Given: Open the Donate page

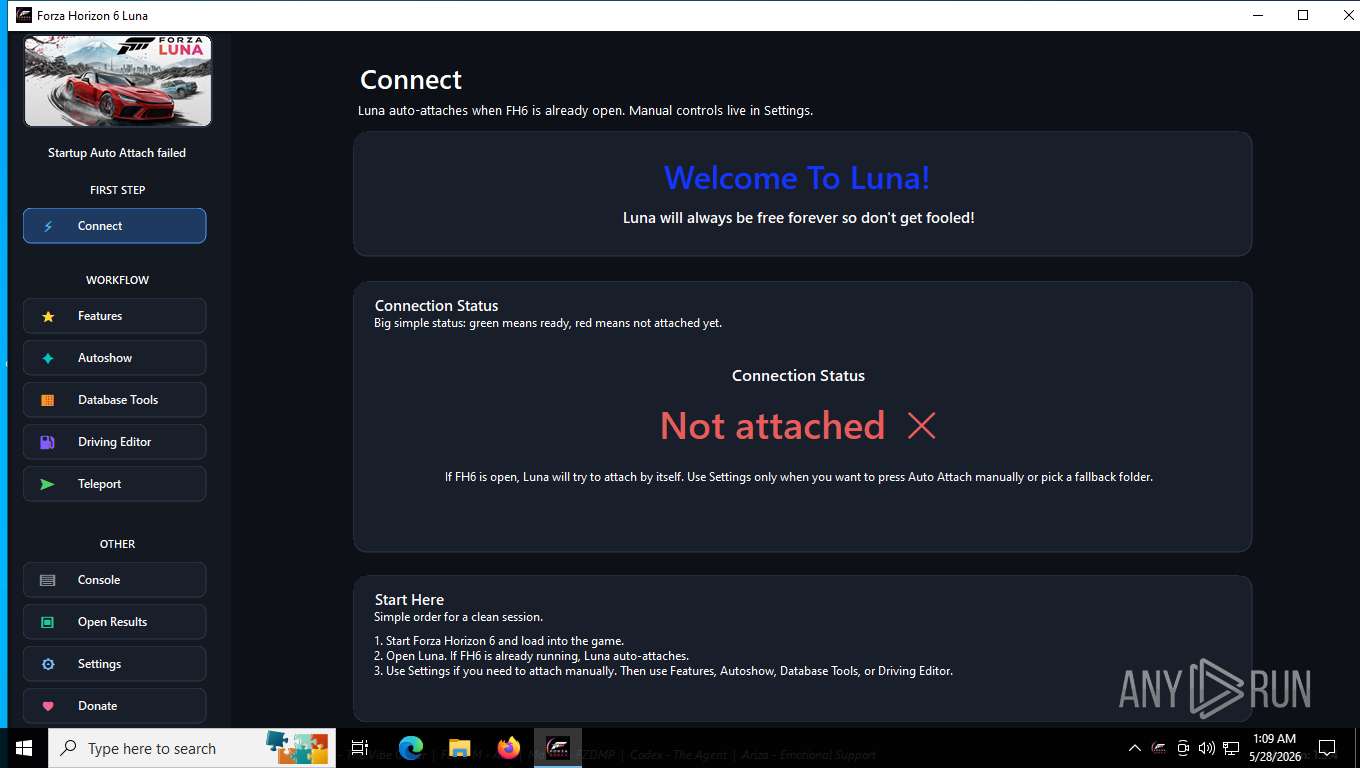Looking at the screenshot, I should pos(114,706).
